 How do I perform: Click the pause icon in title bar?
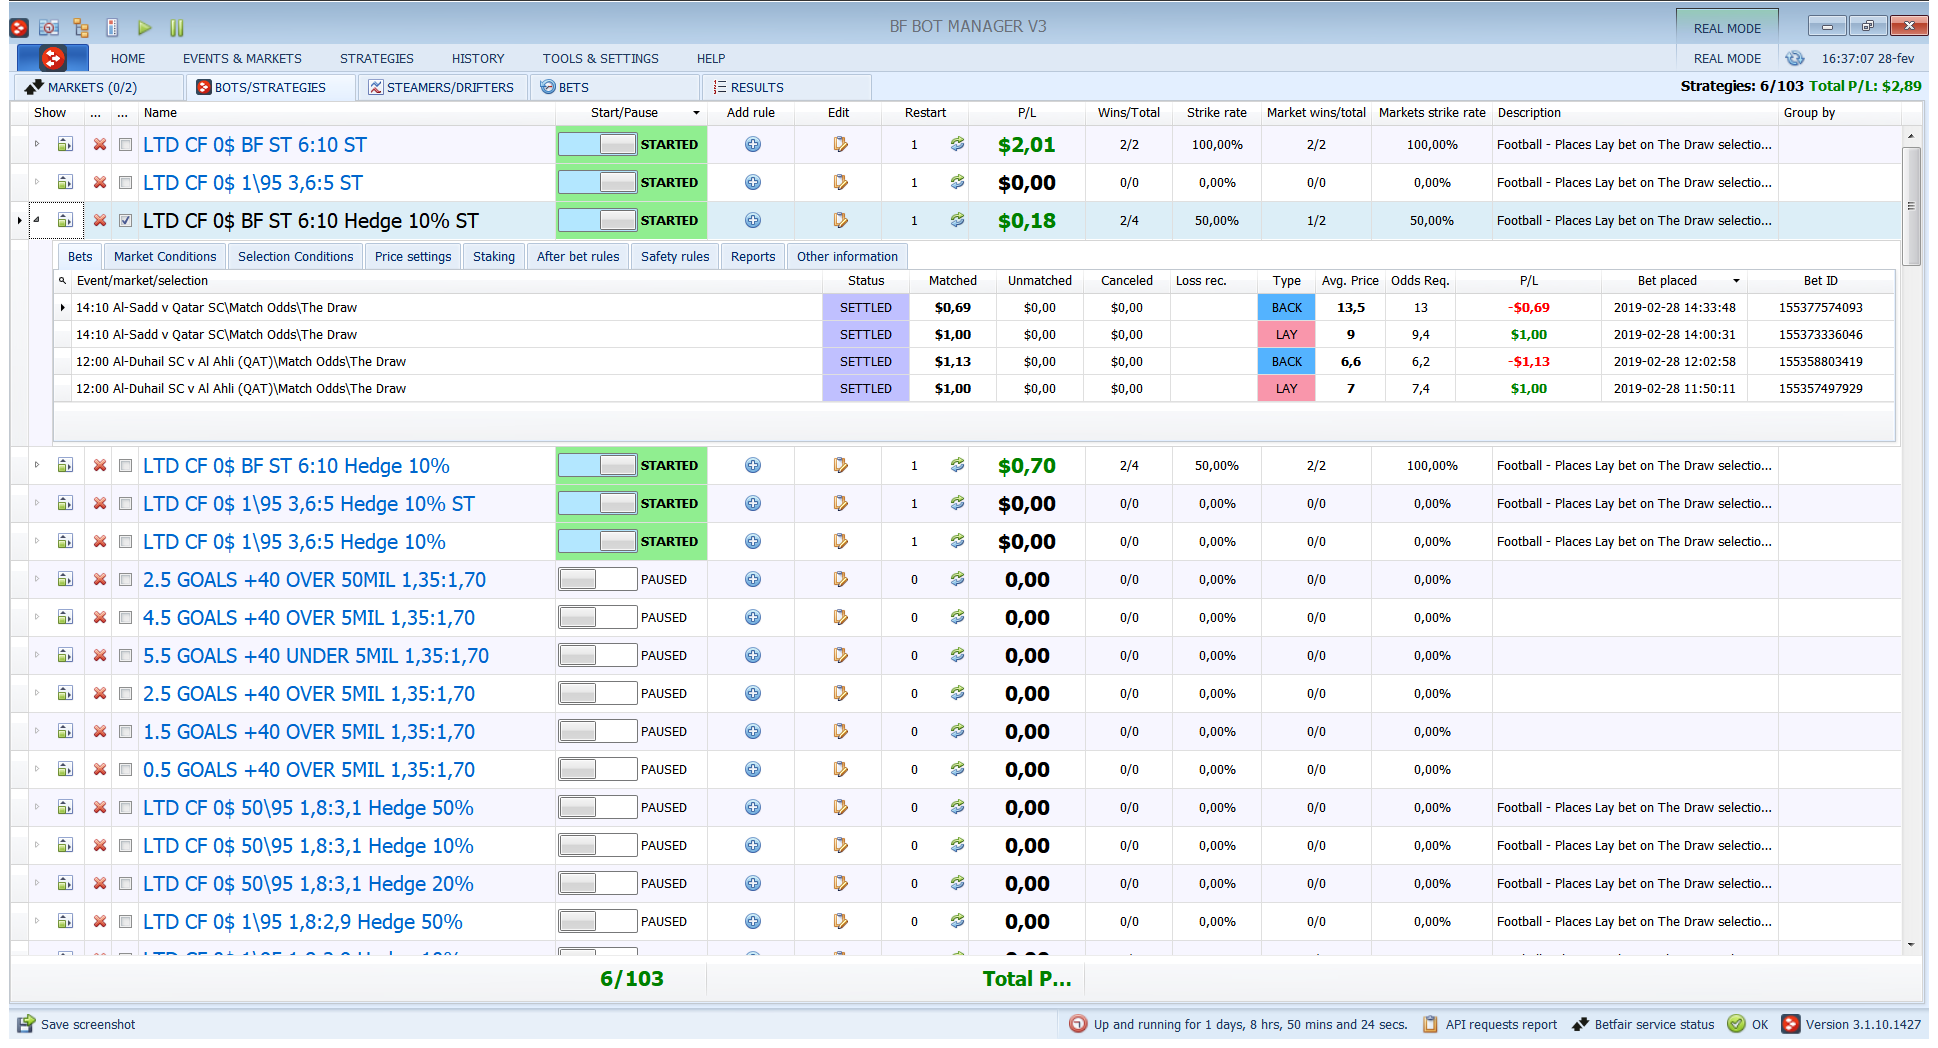pos(177,28)
